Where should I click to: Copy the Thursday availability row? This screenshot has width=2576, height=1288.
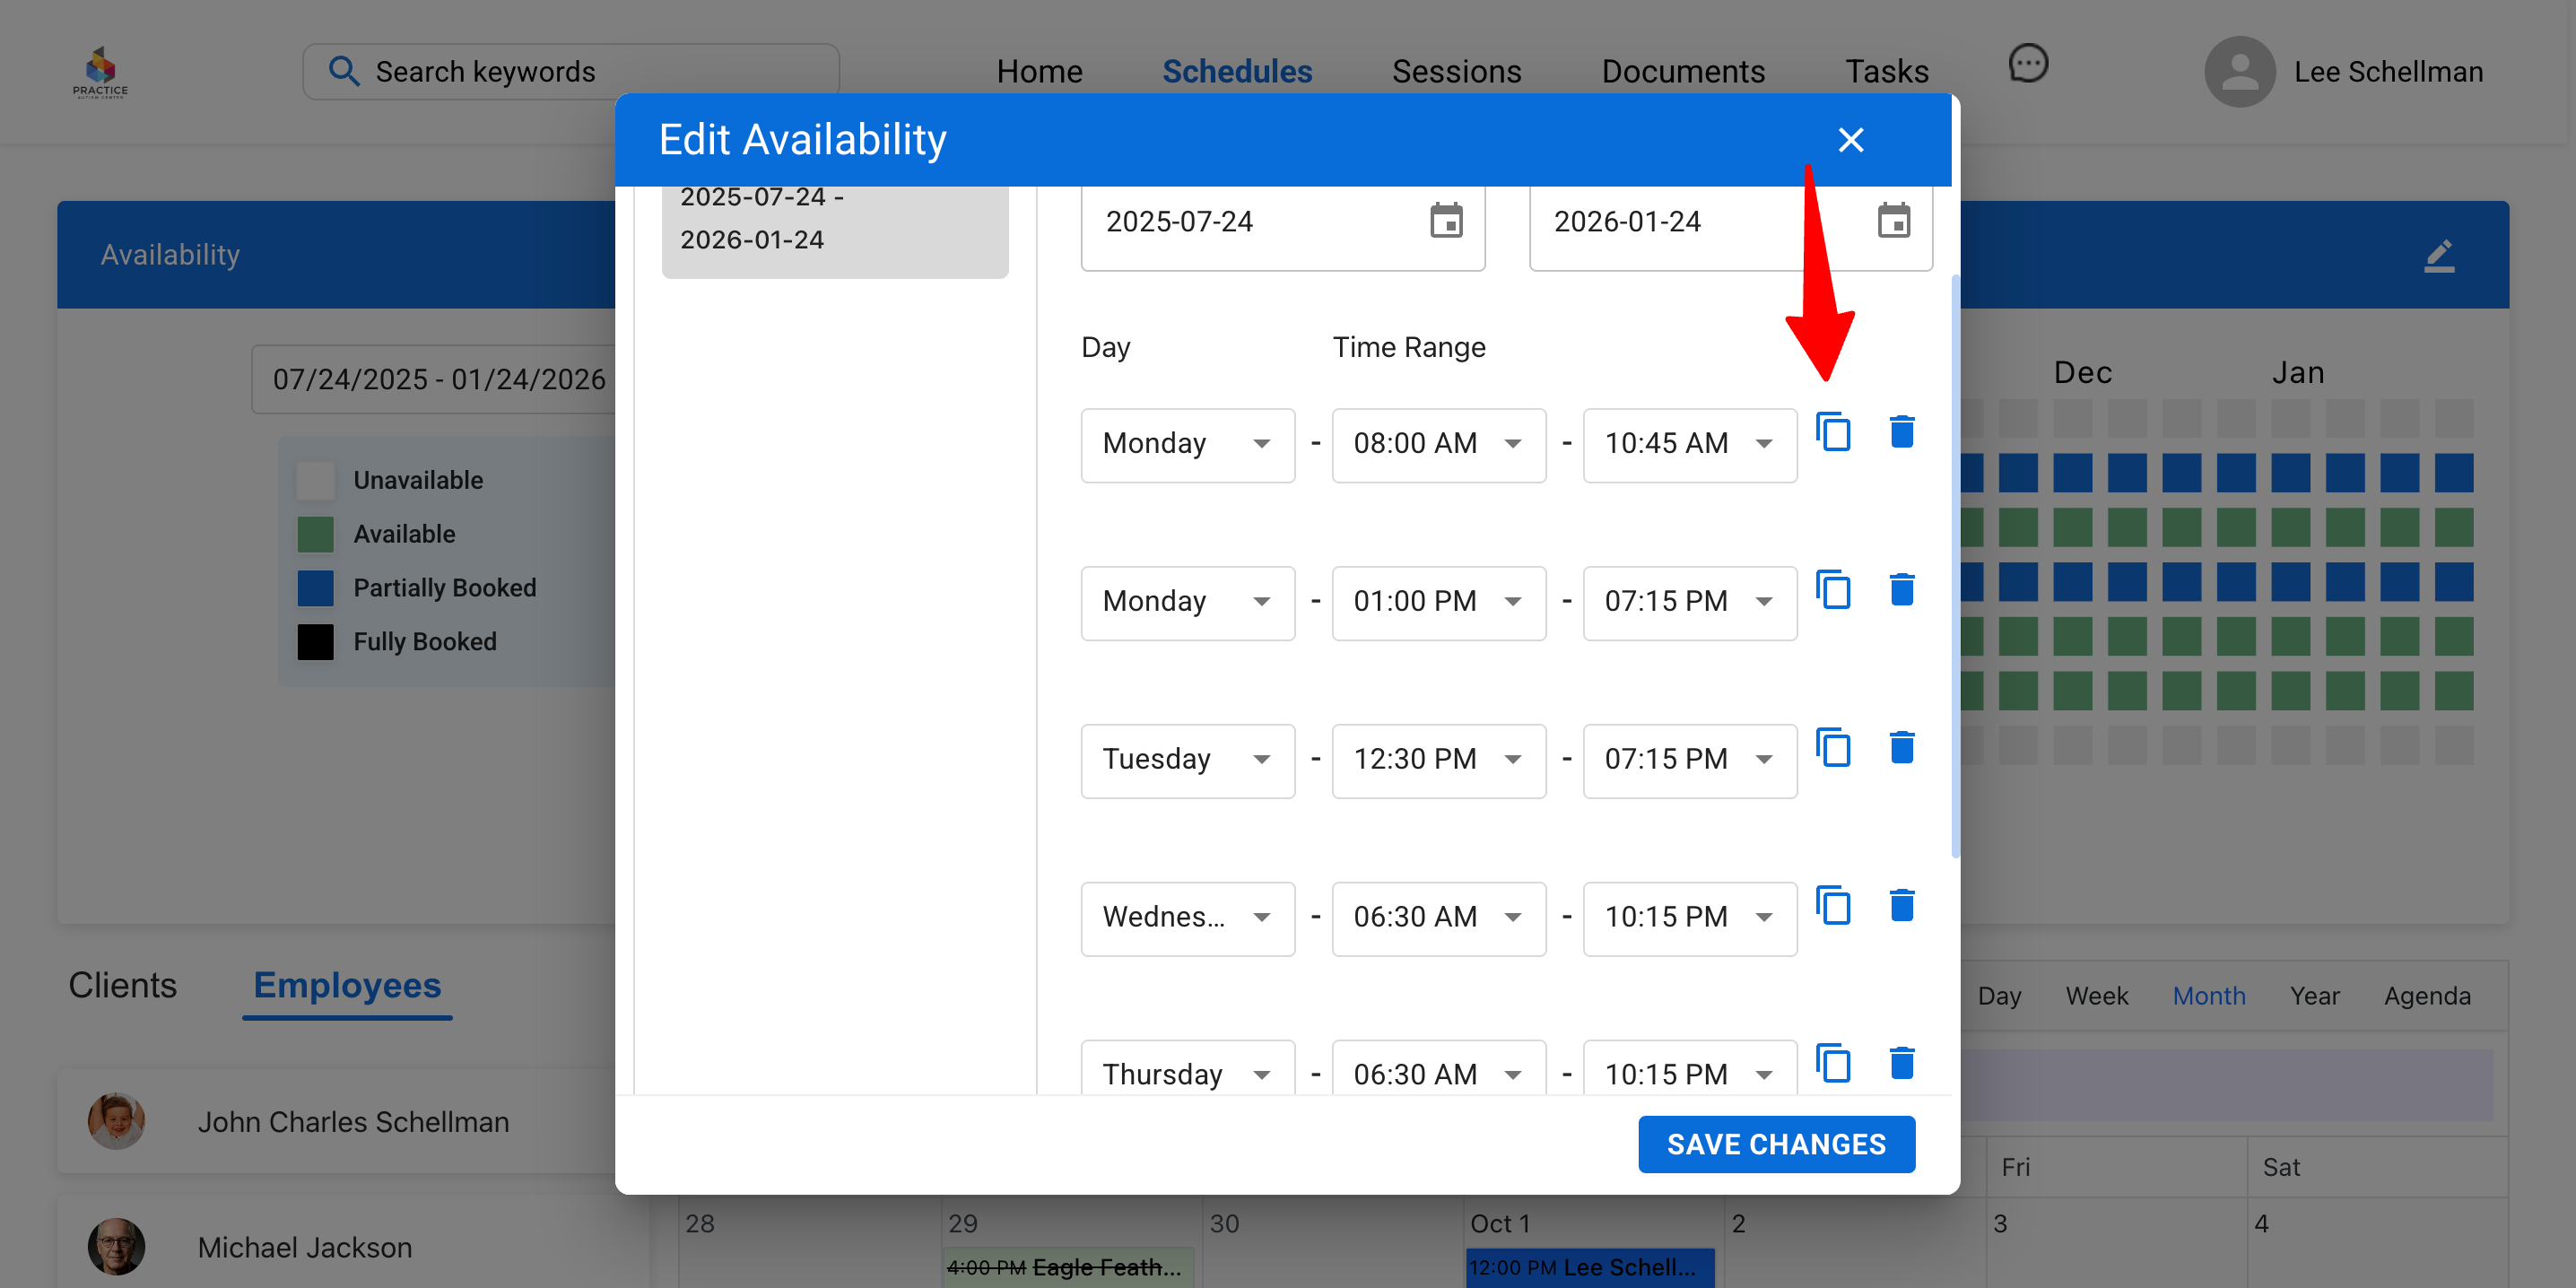point(1833,1063)
